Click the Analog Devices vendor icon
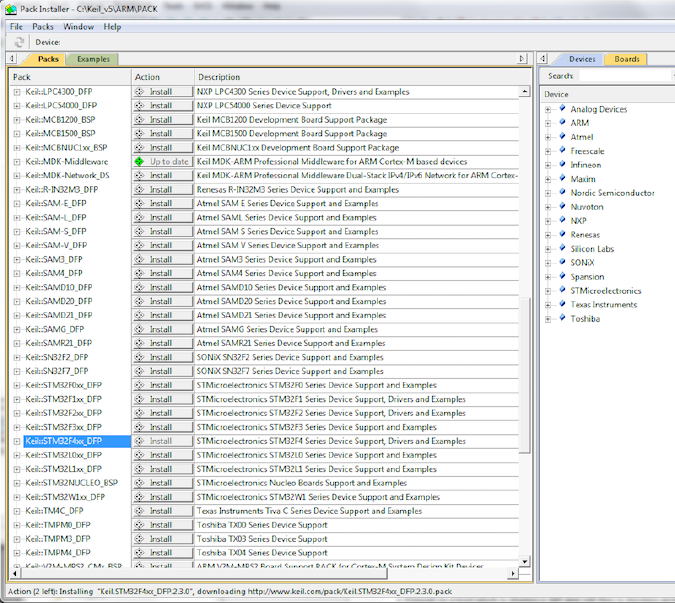 [x=562, y=108]
